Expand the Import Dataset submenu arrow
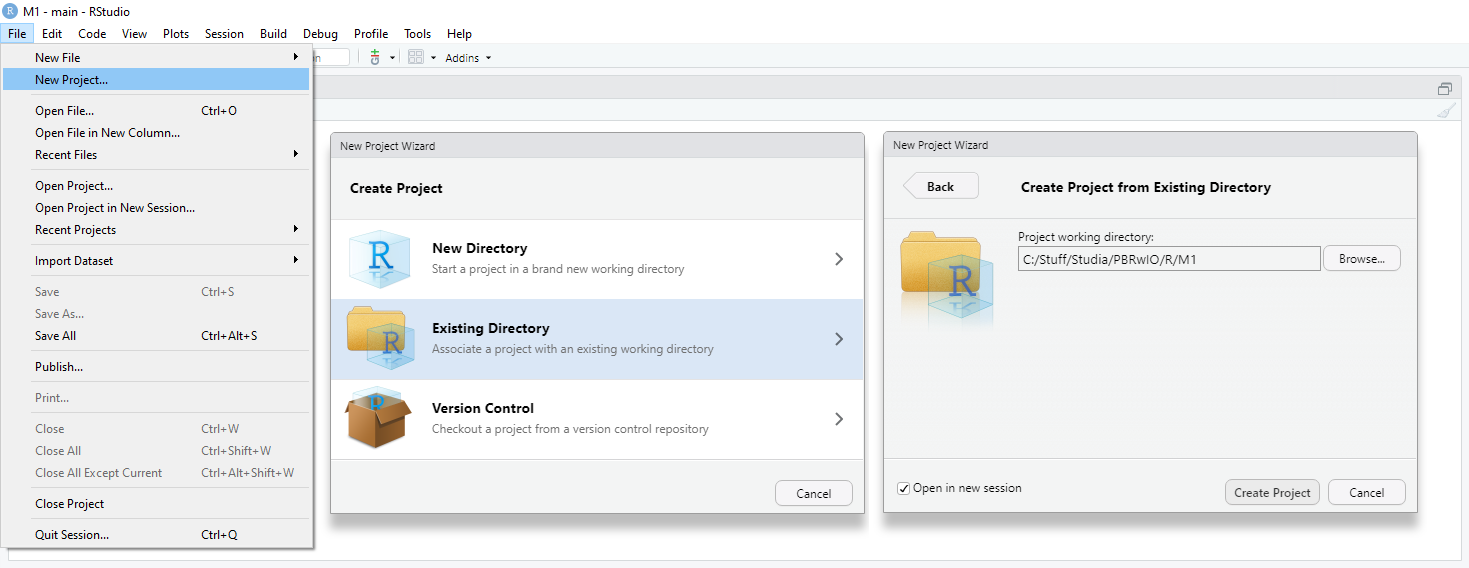This screenshot has width=1469, height=568. pos(295,260)
